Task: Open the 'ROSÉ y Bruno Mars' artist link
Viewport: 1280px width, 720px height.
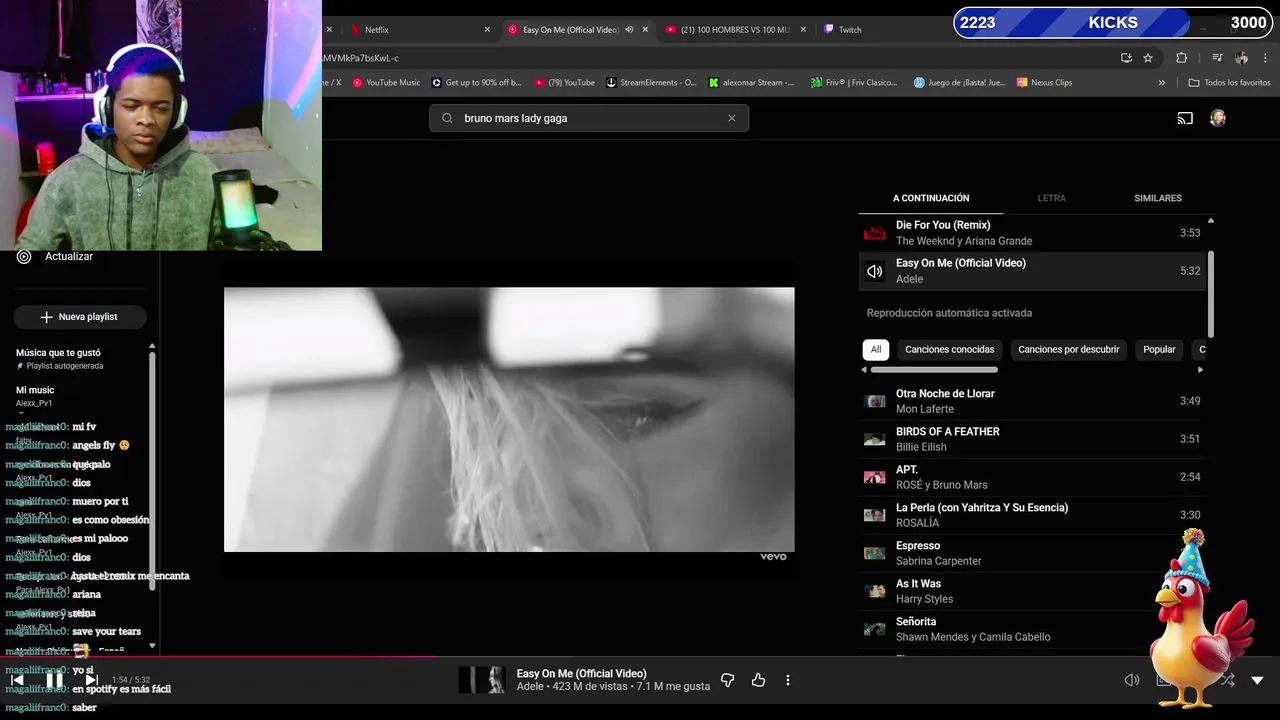Action: click(x=942, y=485)
